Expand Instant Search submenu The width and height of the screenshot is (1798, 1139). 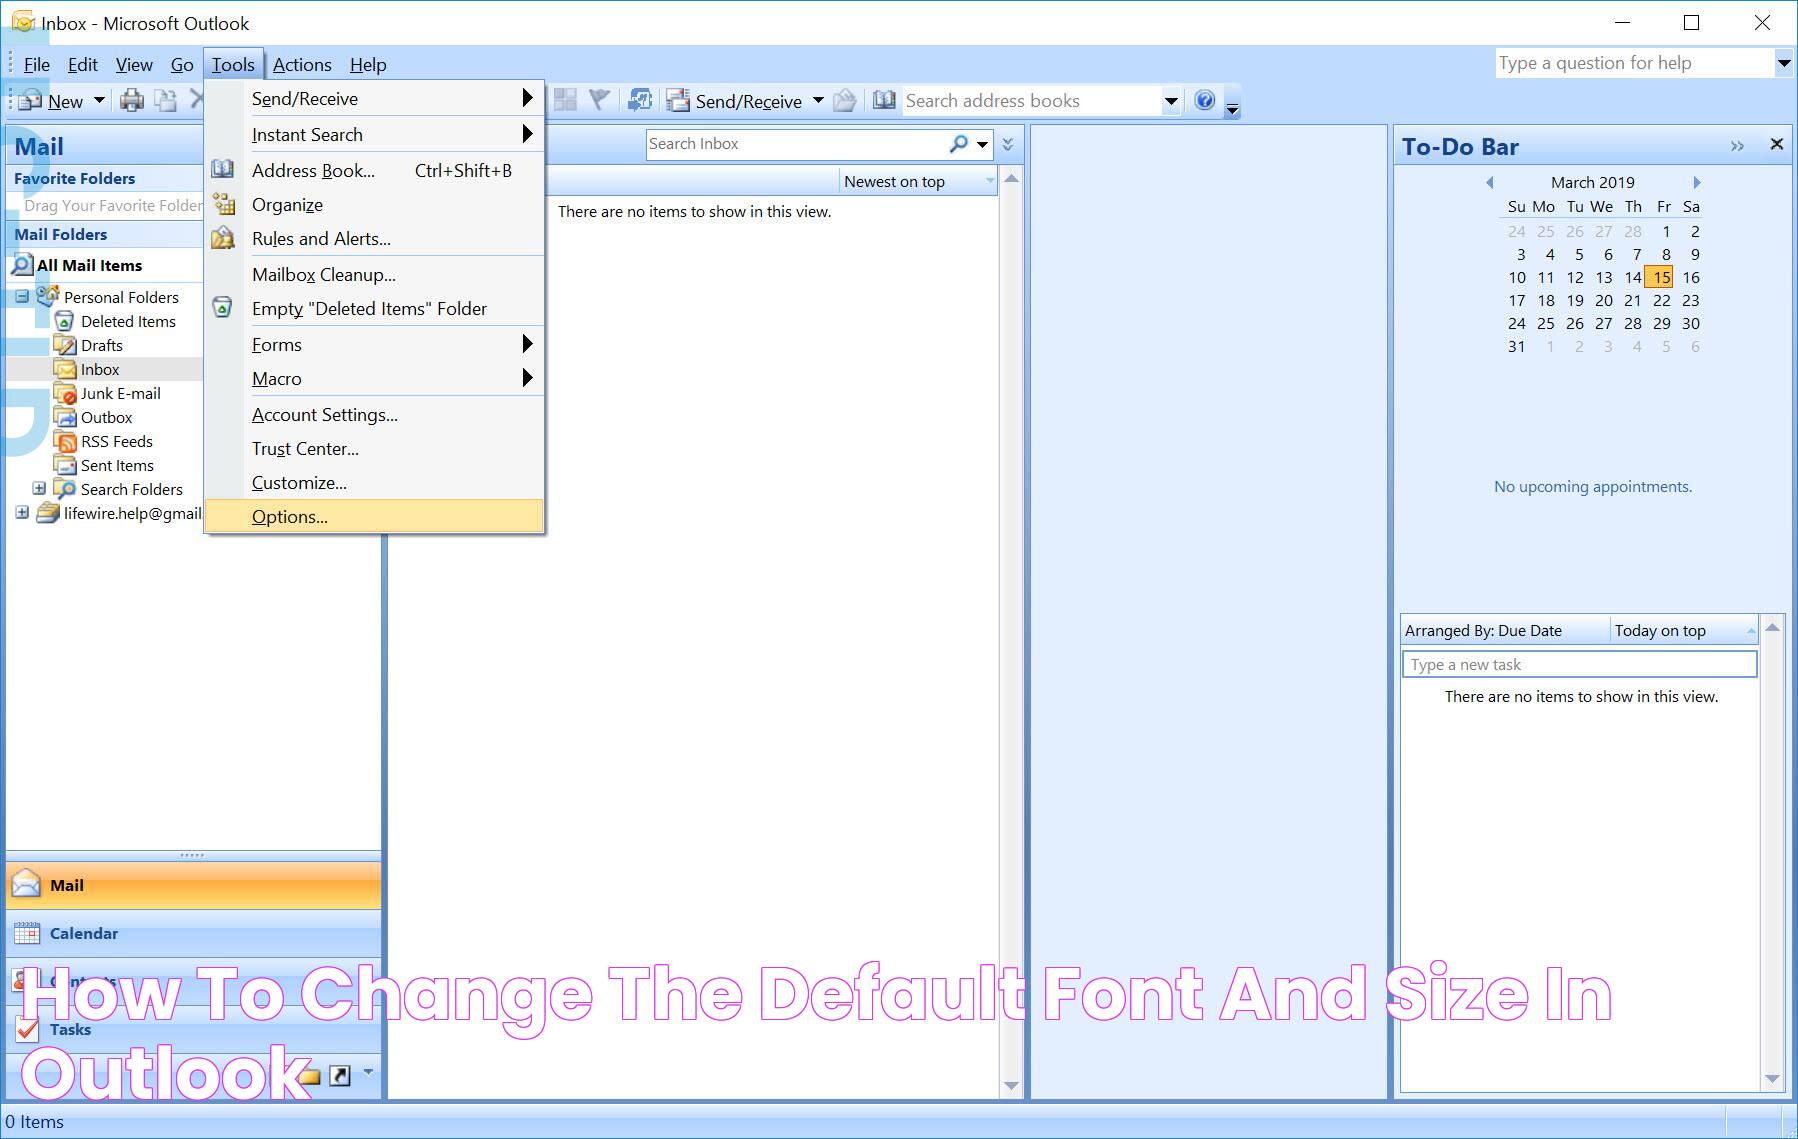click(374, 135)
